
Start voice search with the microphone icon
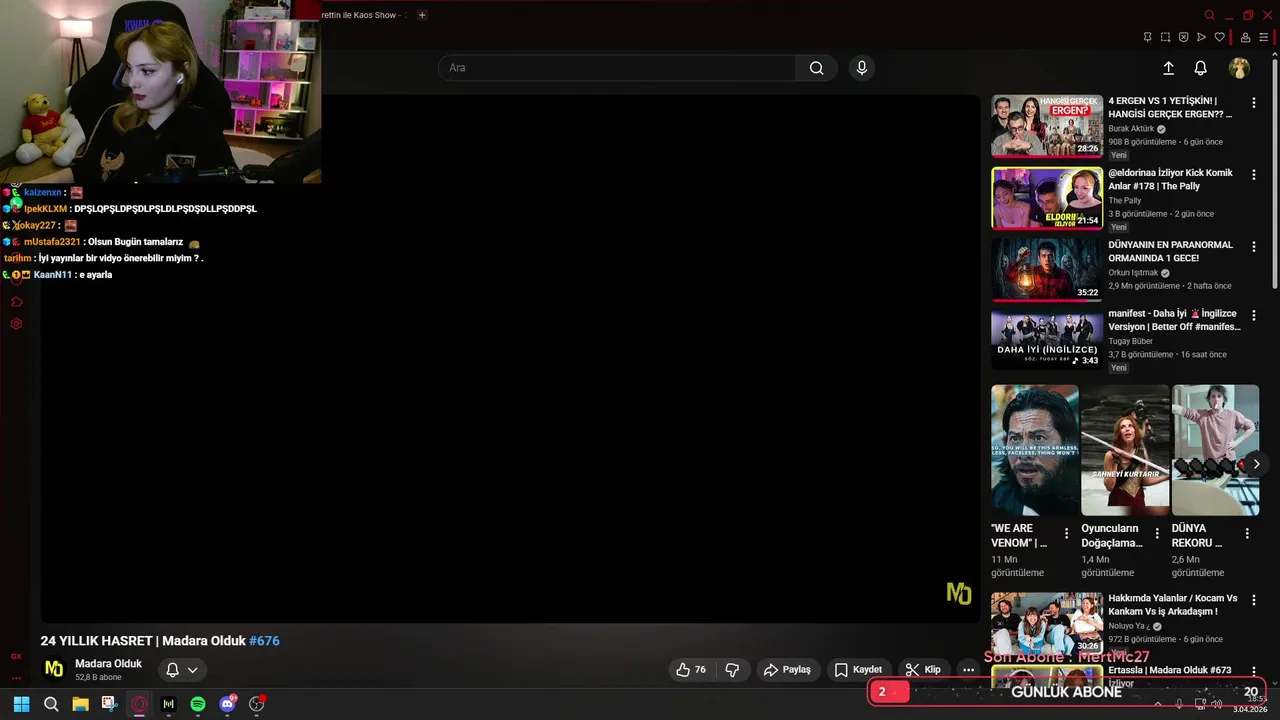pyautogui.click(x=862, y=68)
